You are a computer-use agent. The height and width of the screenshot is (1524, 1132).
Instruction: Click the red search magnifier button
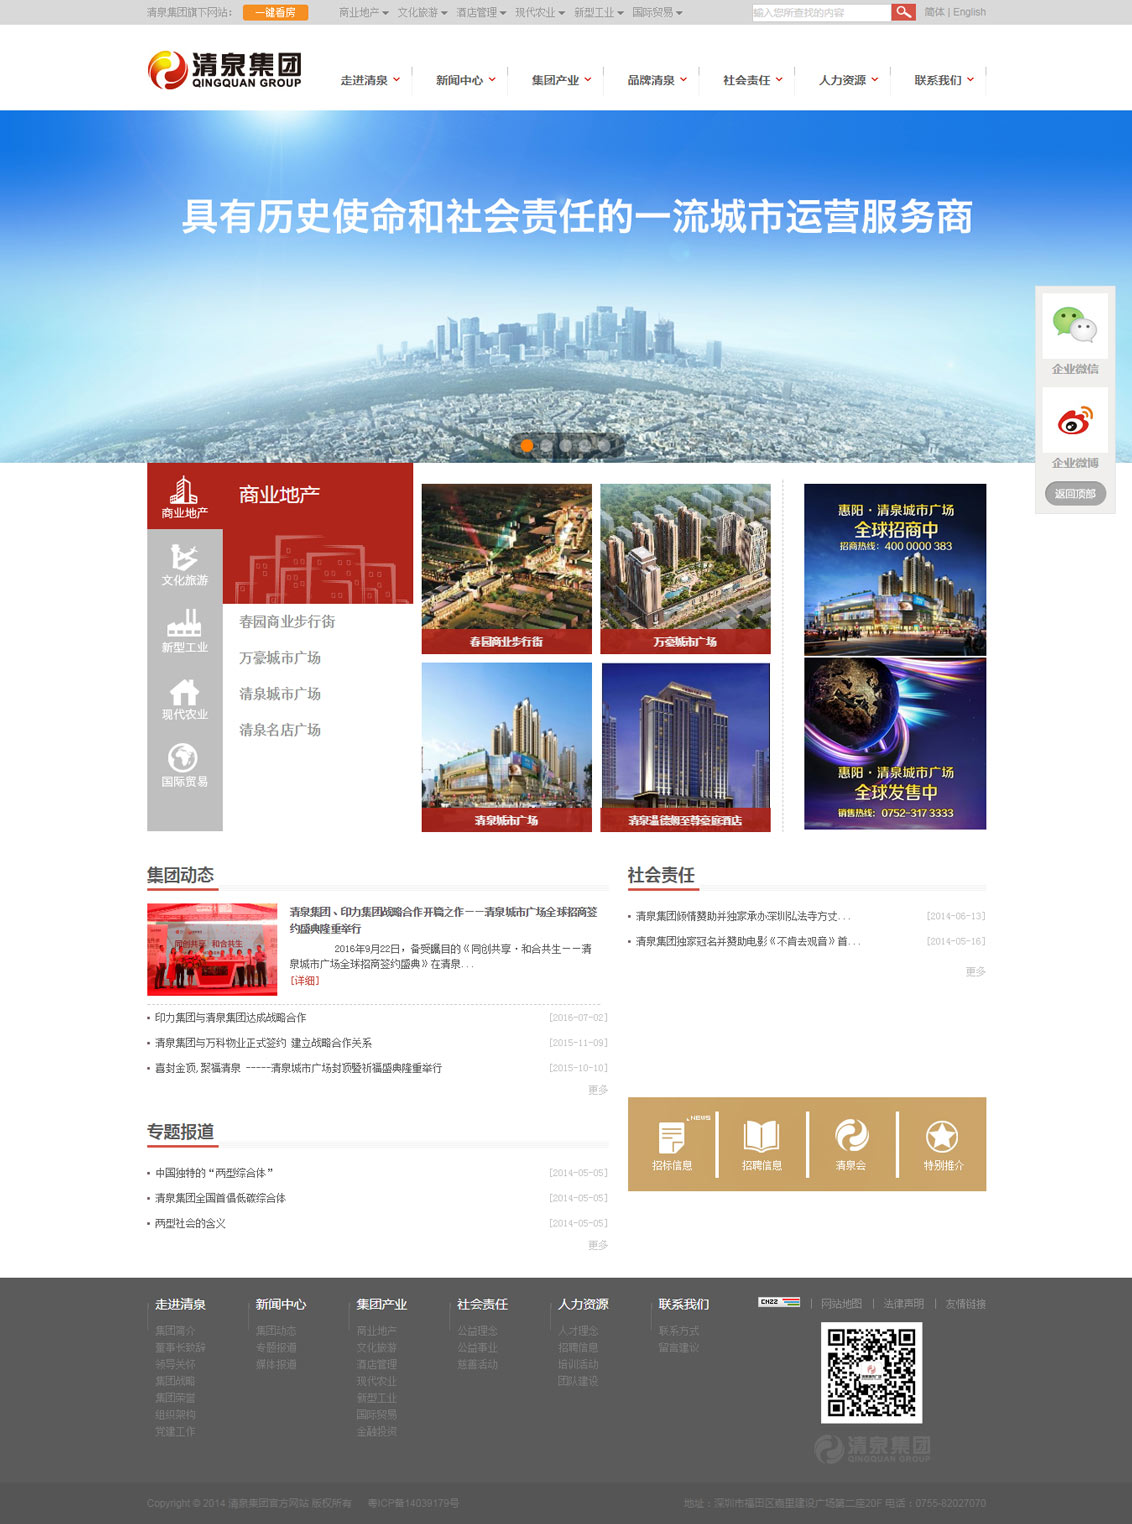903,12
